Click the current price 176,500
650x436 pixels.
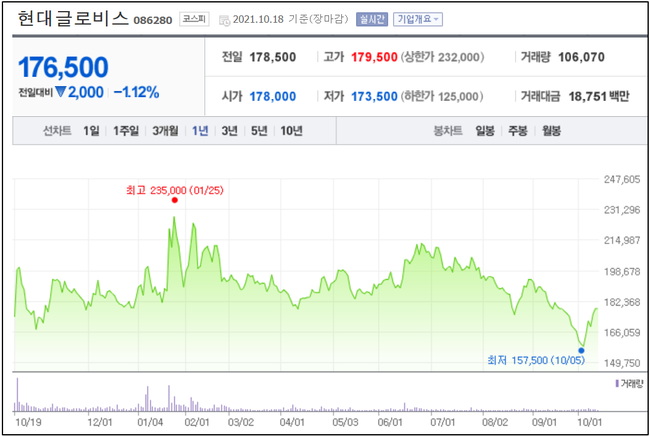click(63, 67)
